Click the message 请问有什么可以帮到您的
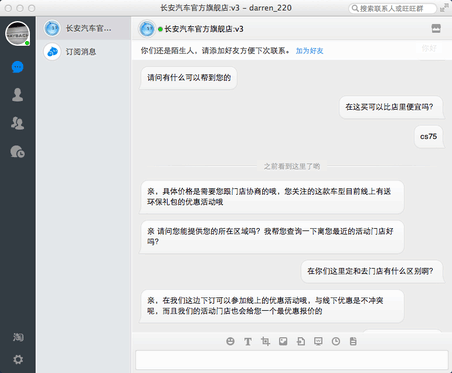Image resolution: width=452 pixels, height=373 pixels. [x=189, y=78]
